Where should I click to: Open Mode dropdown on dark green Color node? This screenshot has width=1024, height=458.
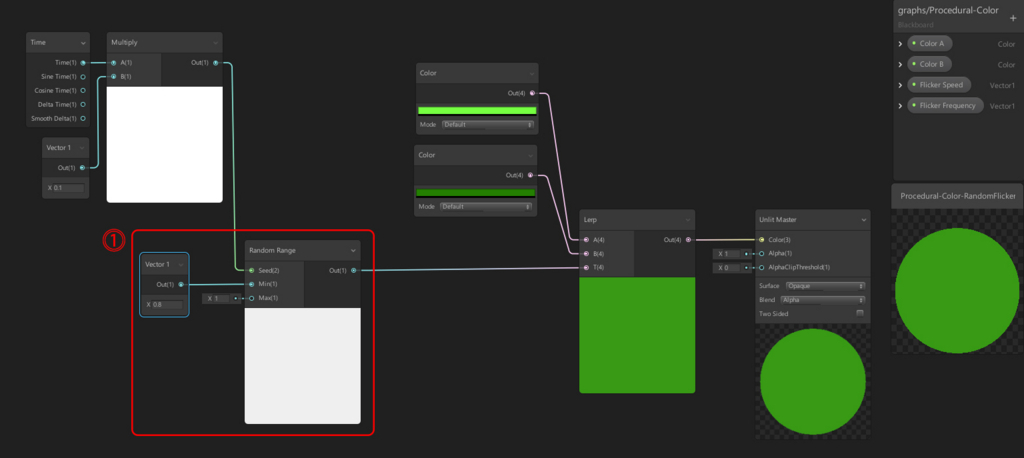[486, 206]
